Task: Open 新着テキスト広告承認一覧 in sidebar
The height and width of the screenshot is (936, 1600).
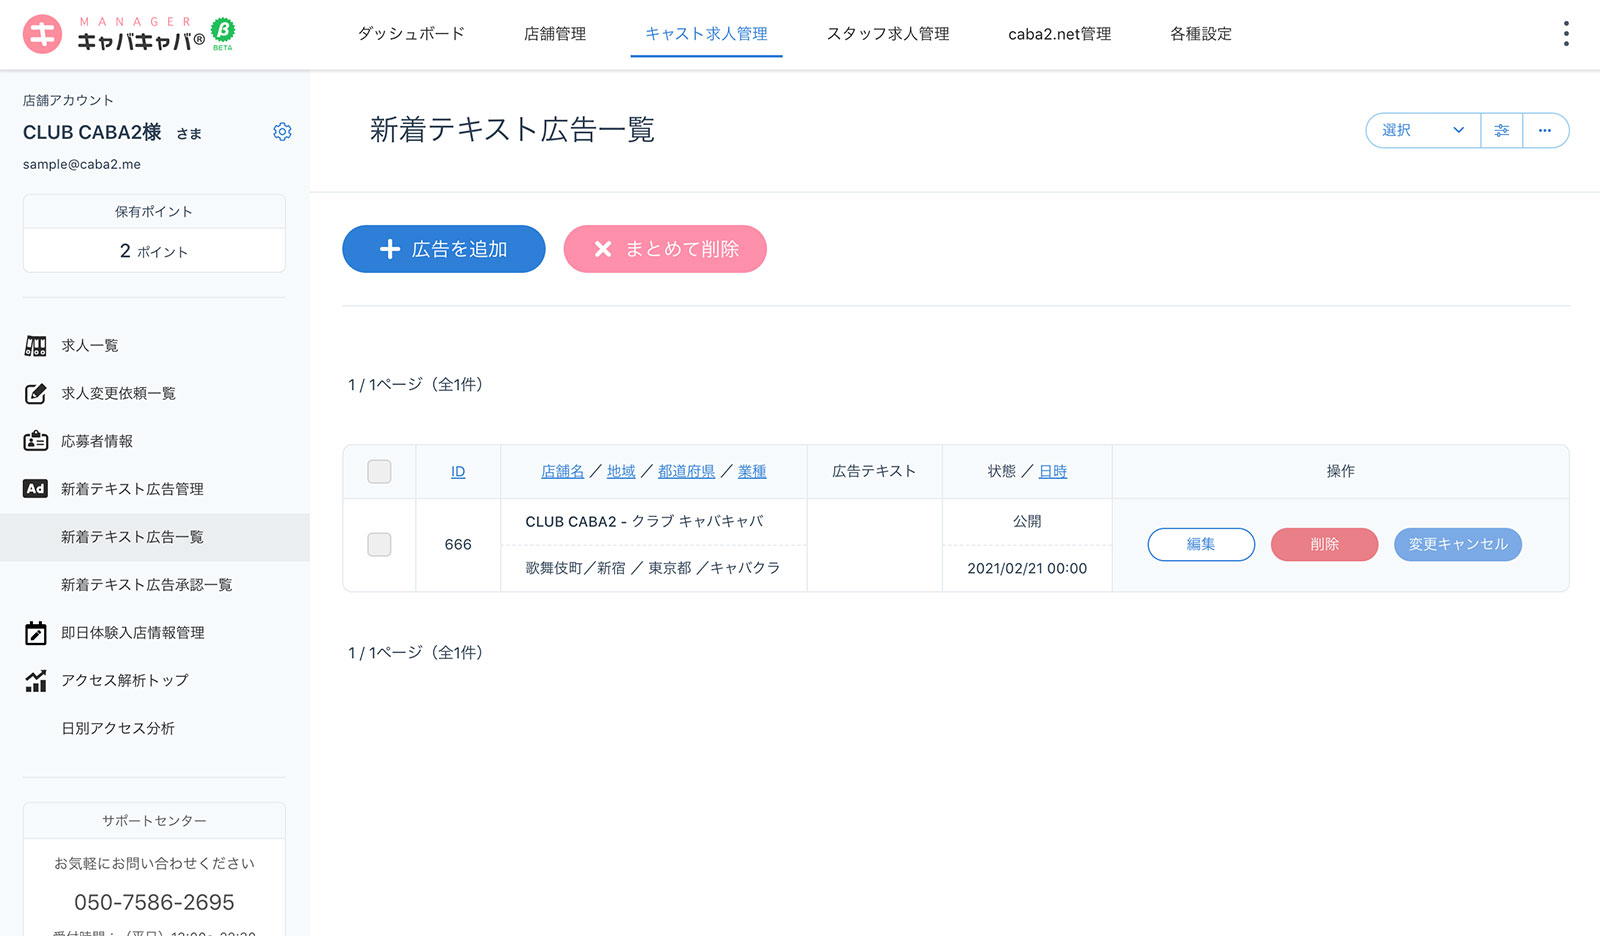Action: click(x=146, y=585)
